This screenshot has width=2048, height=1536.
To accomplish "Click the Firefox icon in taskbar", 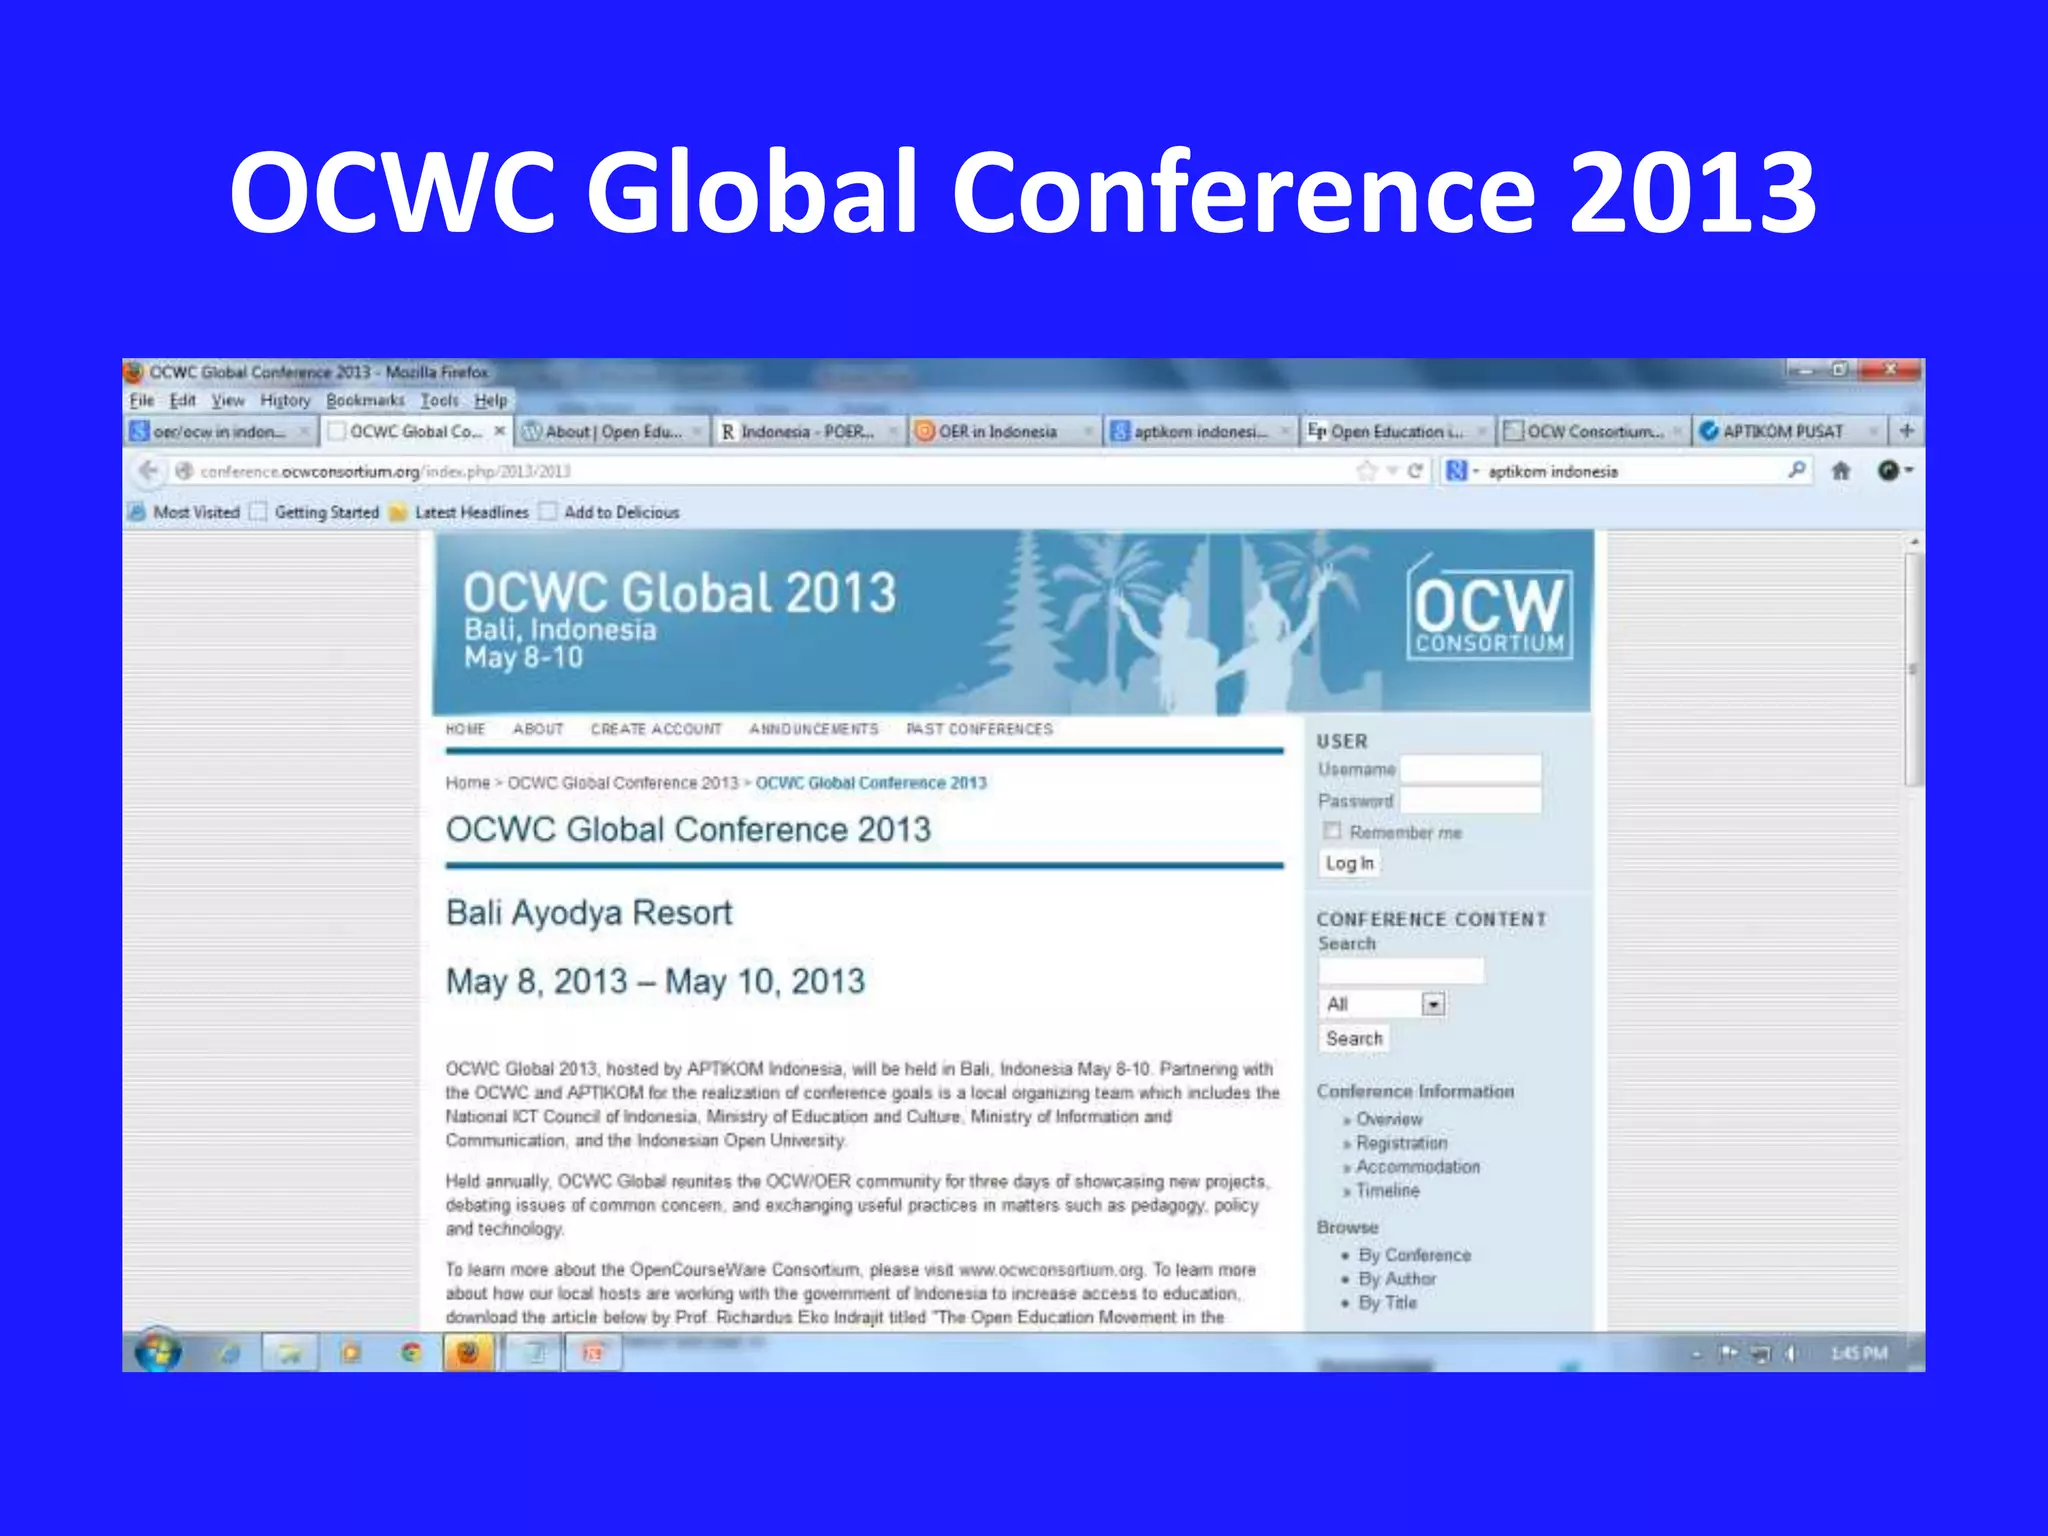I will pos(468,1353).
